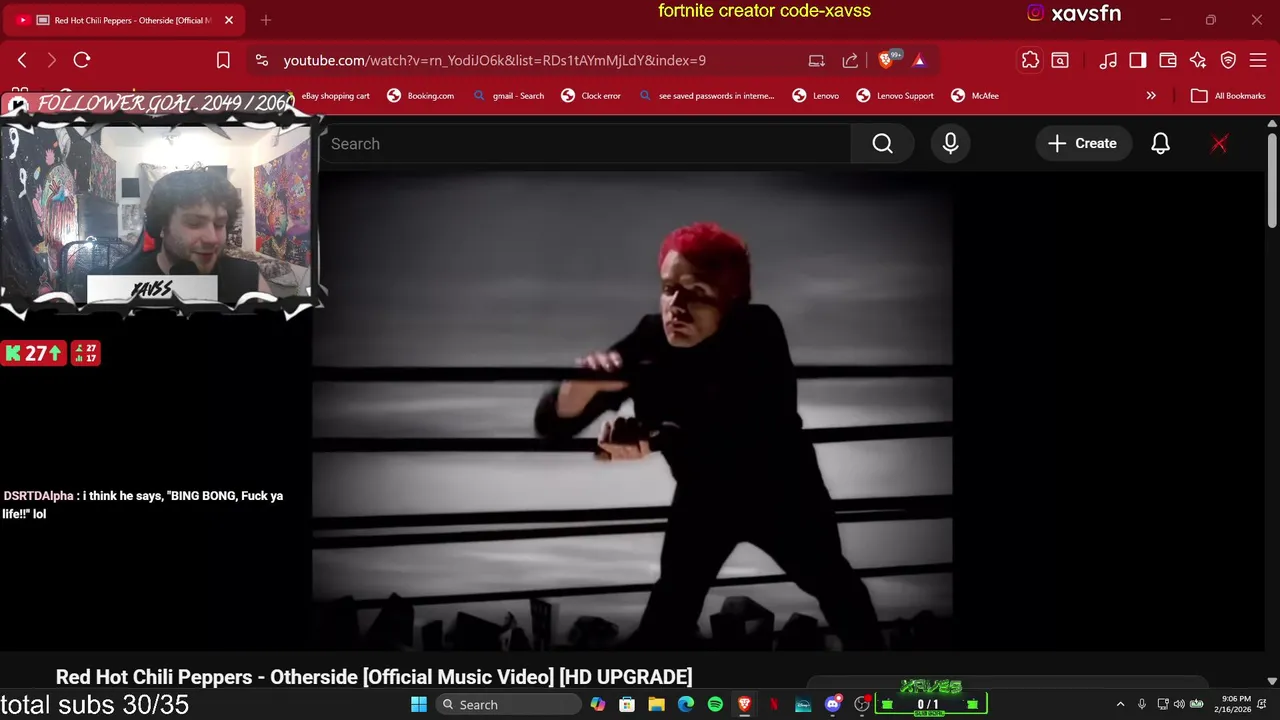Switch to Brave in the taskbar

click(x=744, y=704)
